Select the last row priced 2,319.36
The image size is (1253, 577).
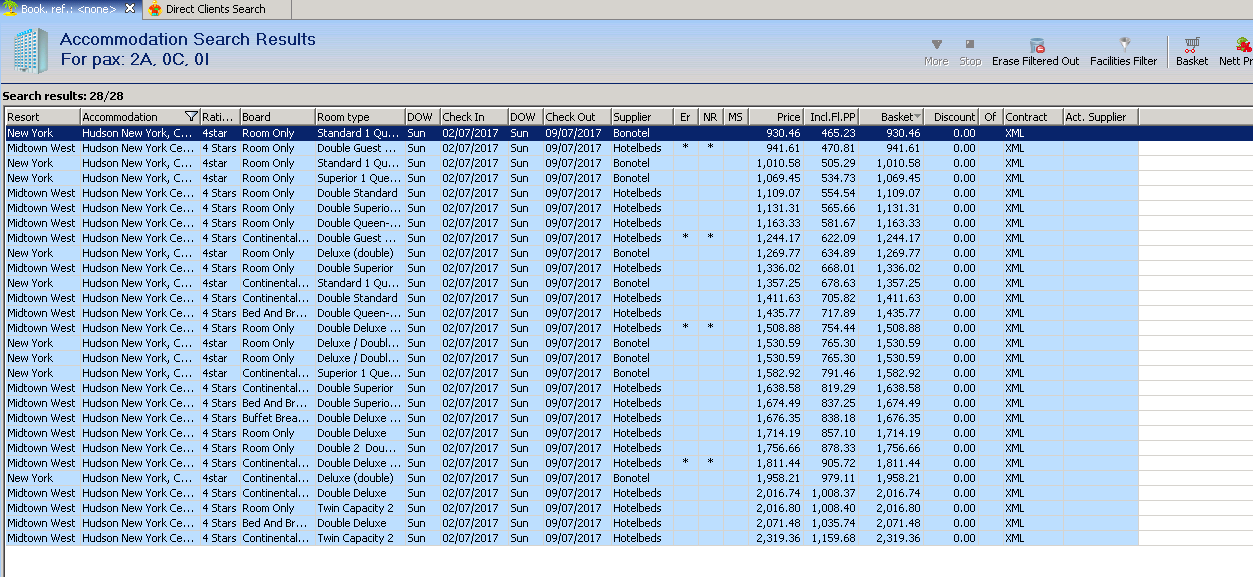tap(571, 538)
